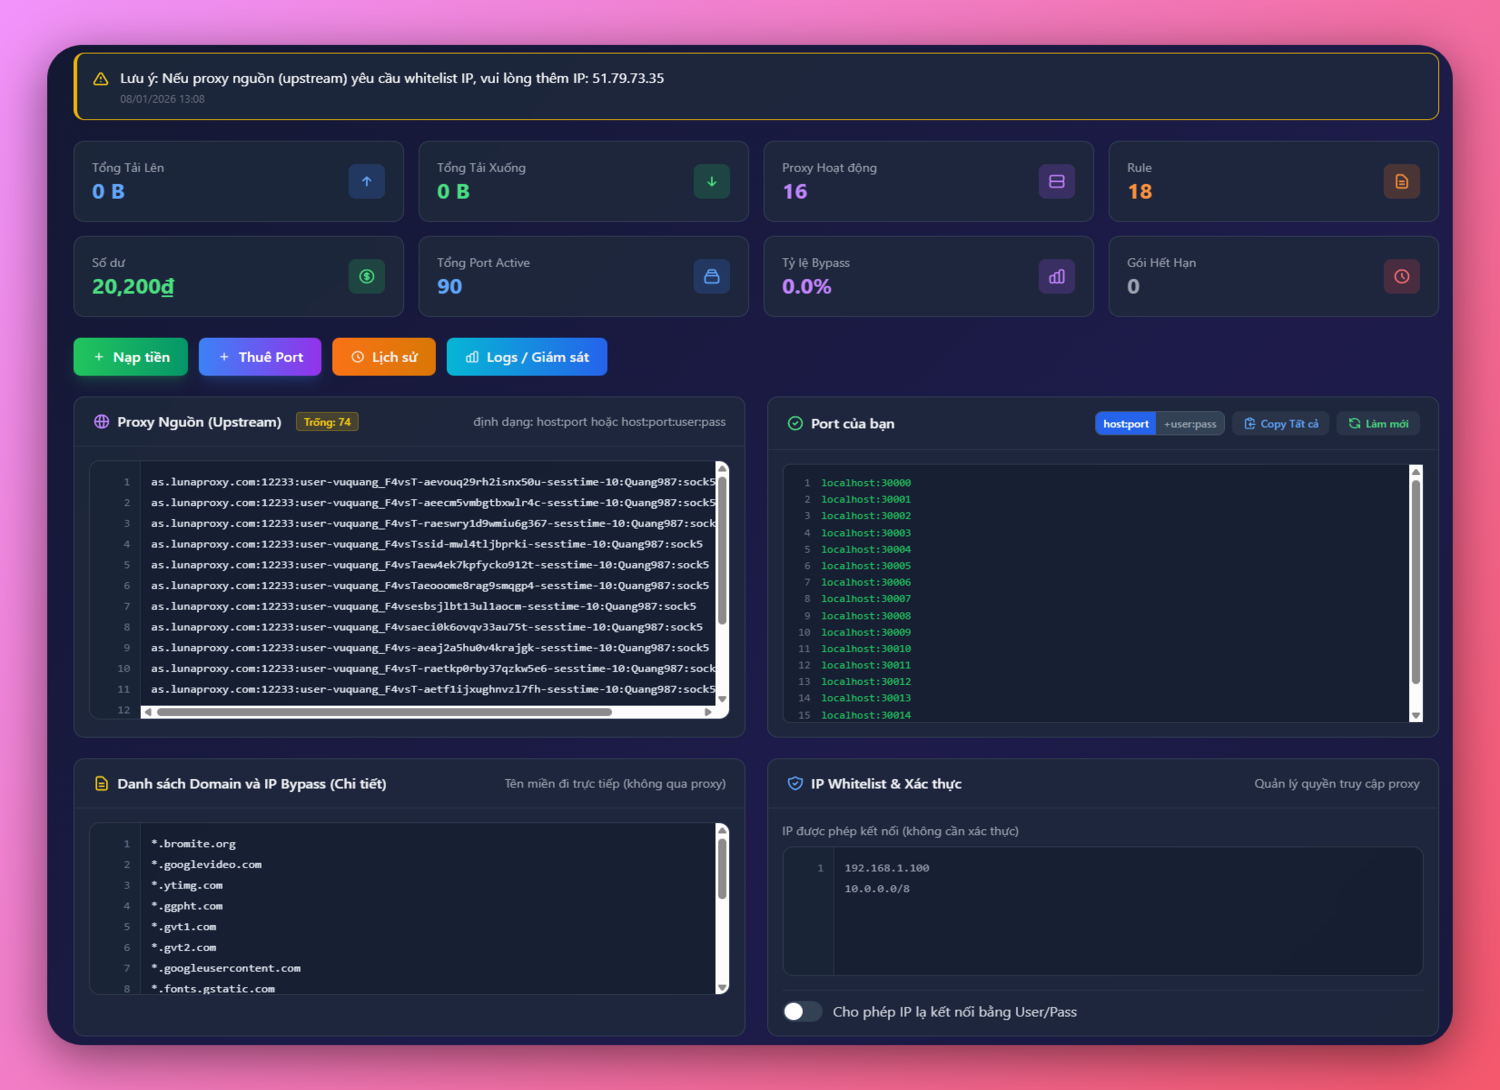
Task: Click the yellow document icon beside Danh sách Domain
Action: (x=101, y=784)
